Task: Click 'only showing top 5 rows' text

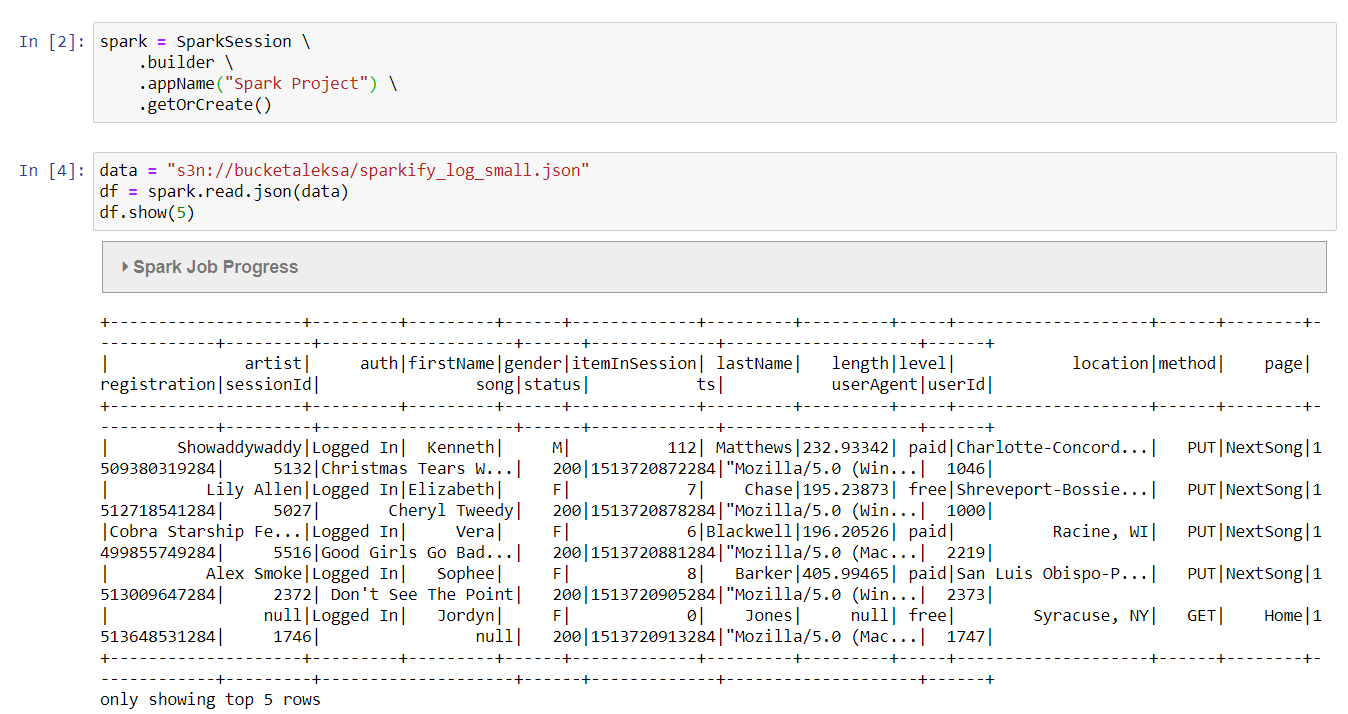Action: 210,700
